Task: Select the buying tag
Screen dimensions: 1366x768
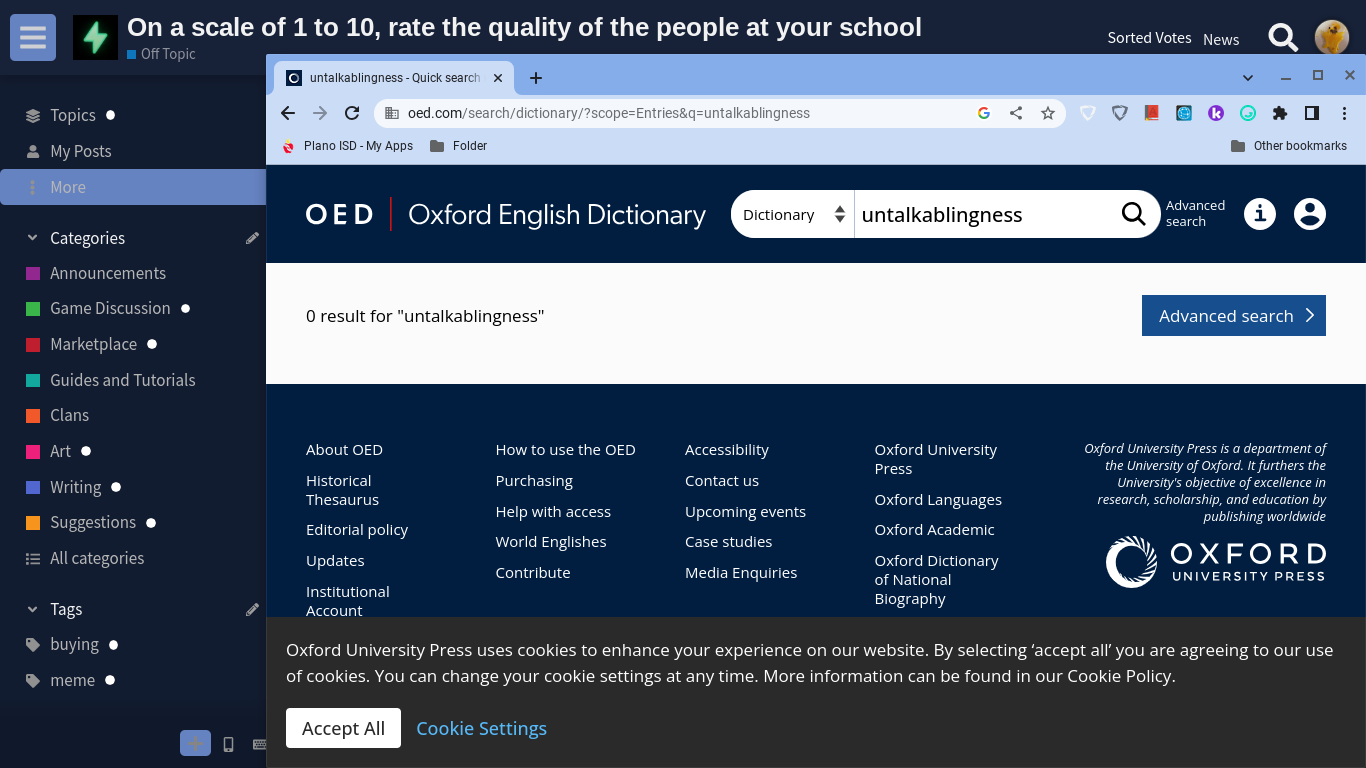Action: [x=74, y=644]
